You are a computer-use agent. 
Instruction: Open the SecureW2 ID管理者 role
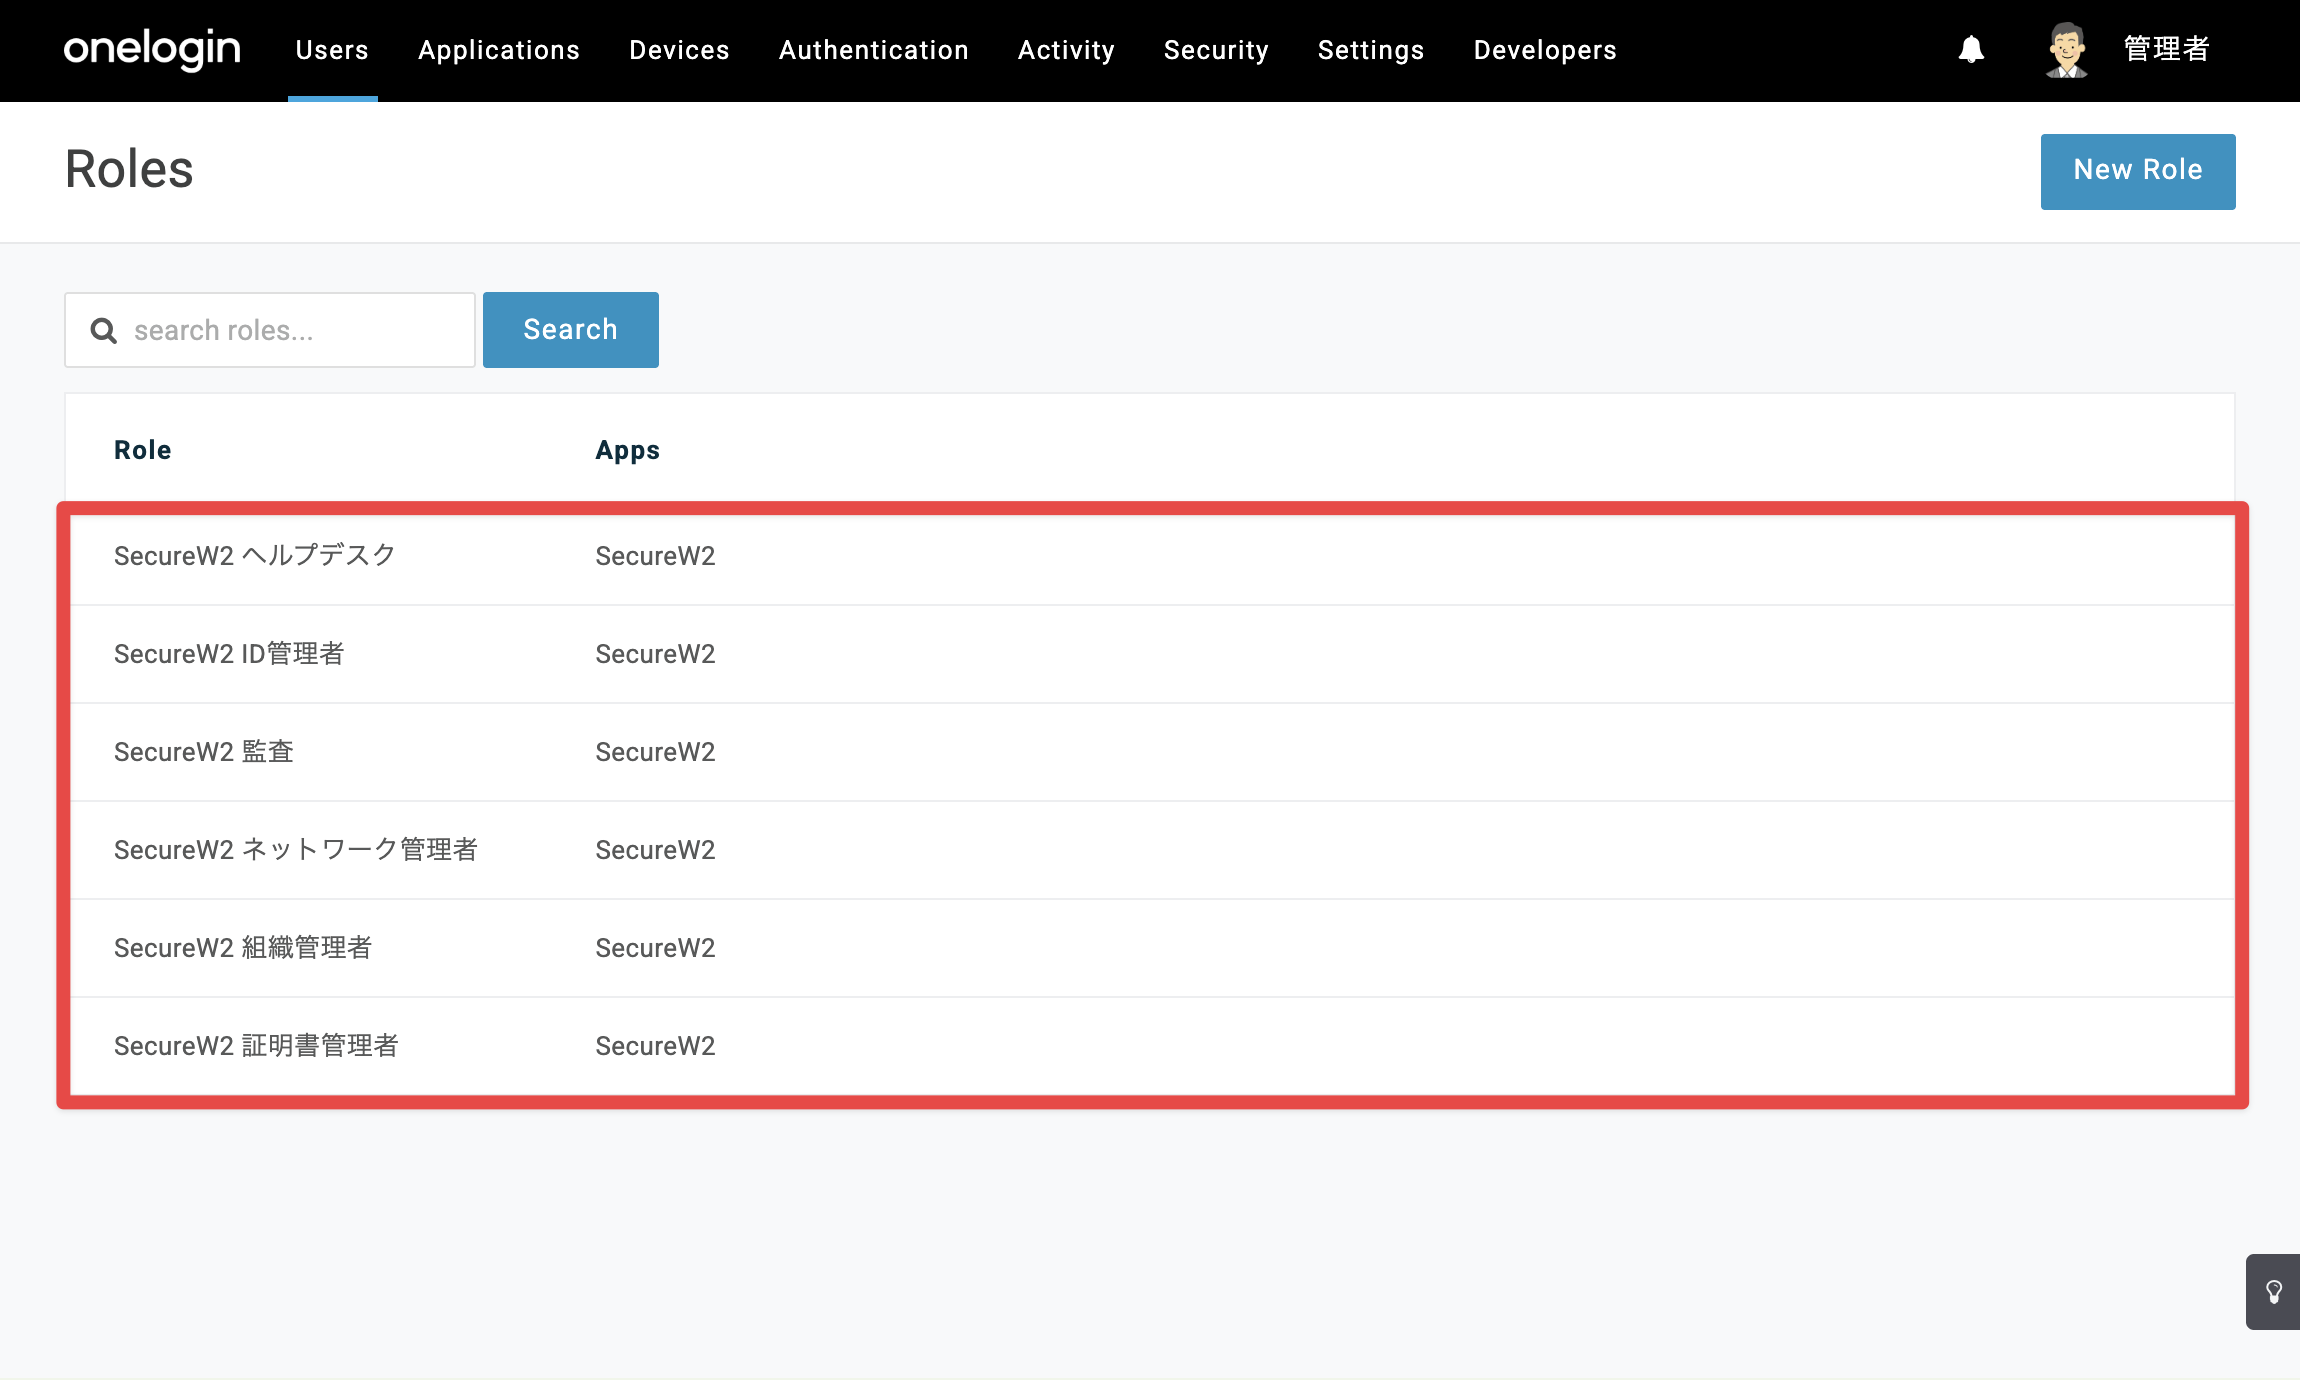tap(229, 653)
